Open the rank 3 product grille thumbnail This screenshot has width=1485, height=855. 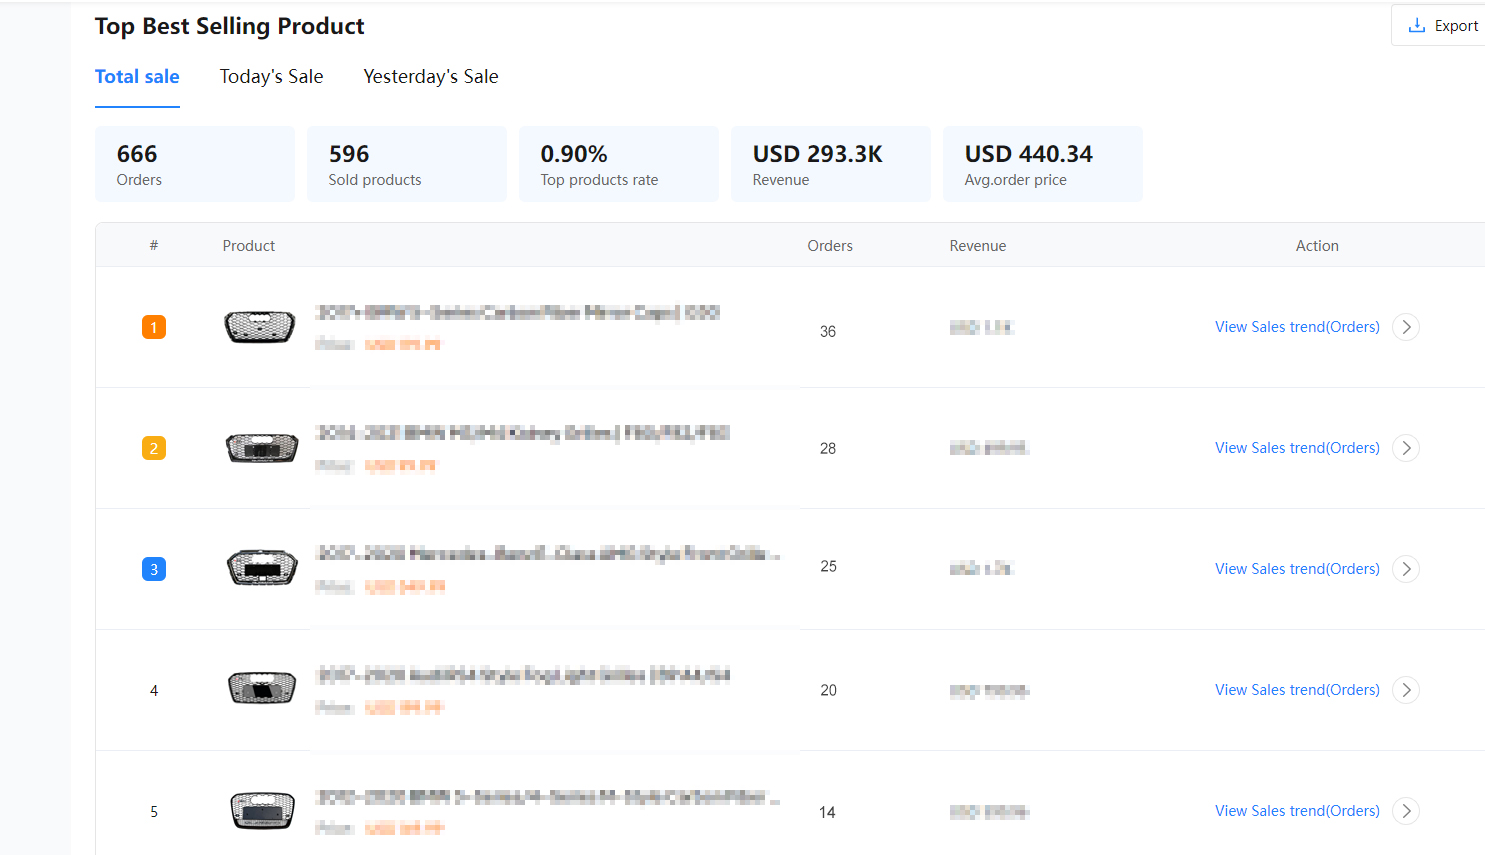[x=262, y=568]
